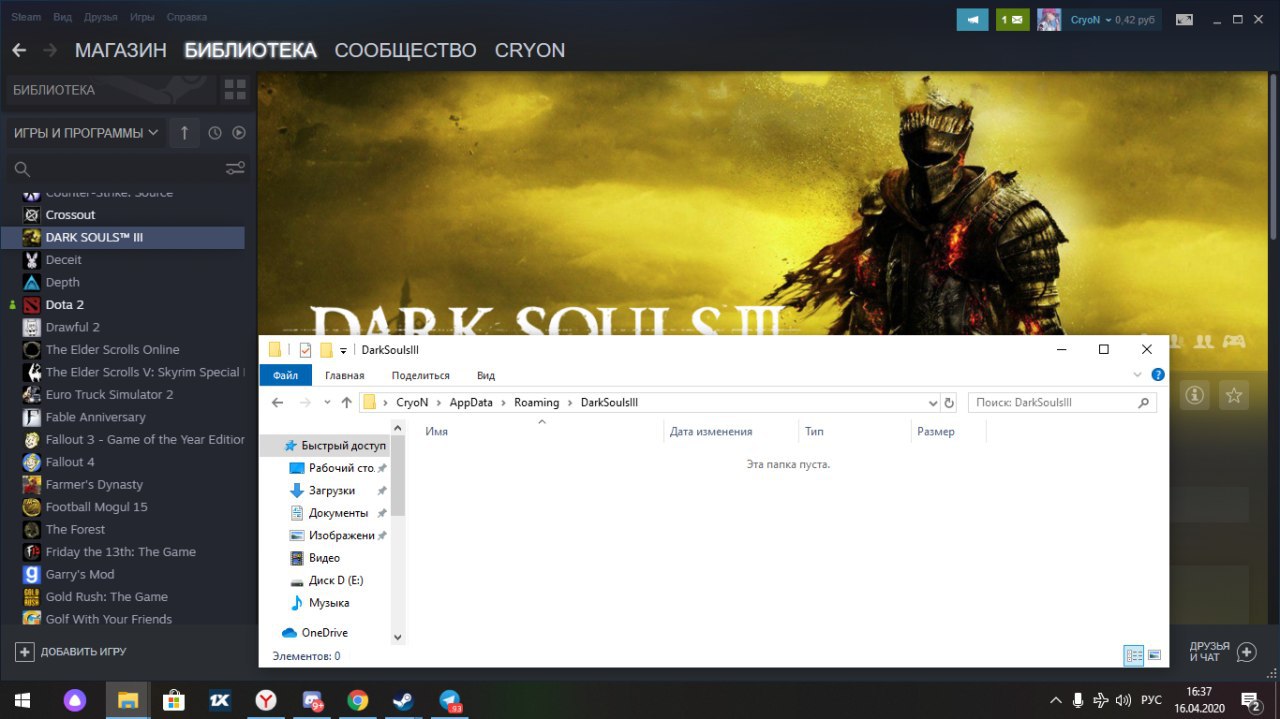This screenshot has width=1280, height=719.
Task: Click the Поиск: DarkSoulsIII search box
Action: click(1062, 402)
